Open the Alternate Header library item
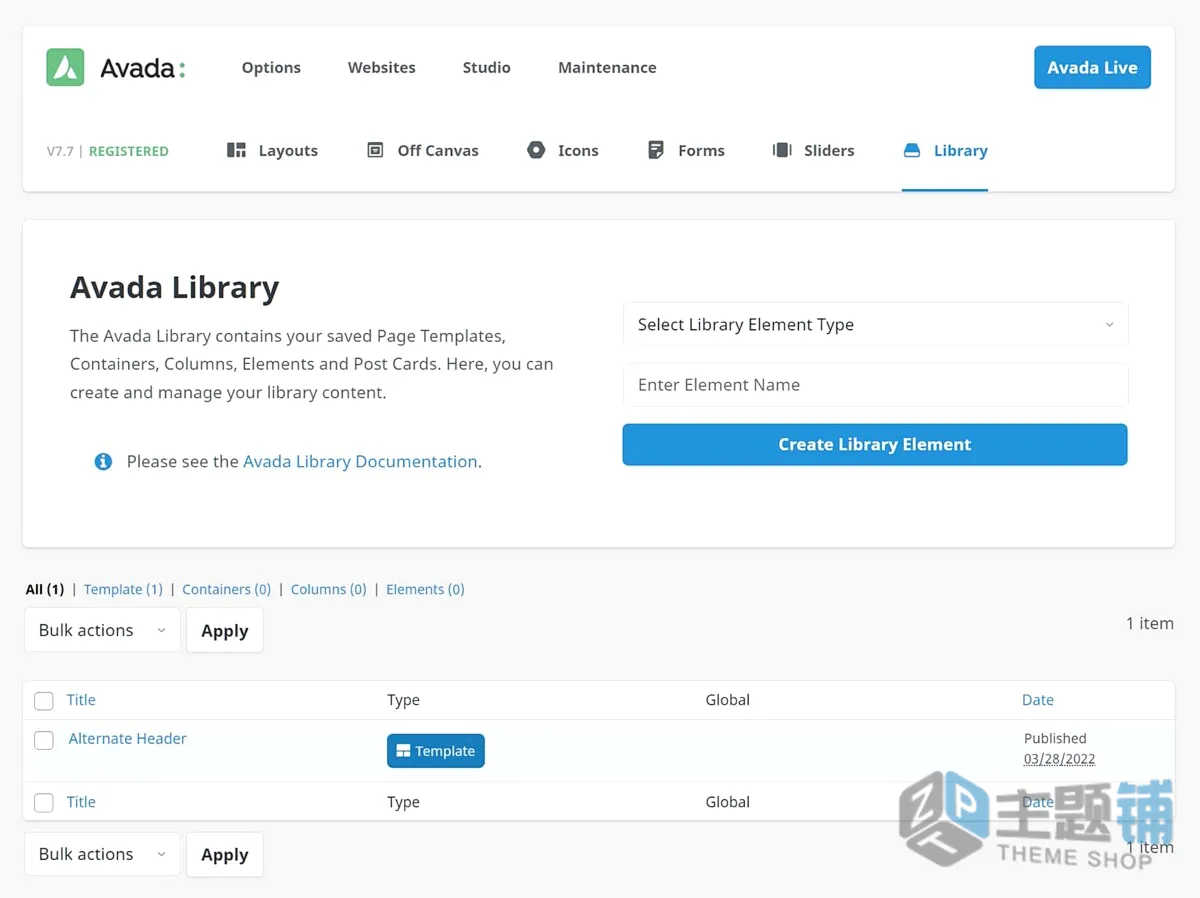Screen dimensions: 1200x898 coord(128,738)
